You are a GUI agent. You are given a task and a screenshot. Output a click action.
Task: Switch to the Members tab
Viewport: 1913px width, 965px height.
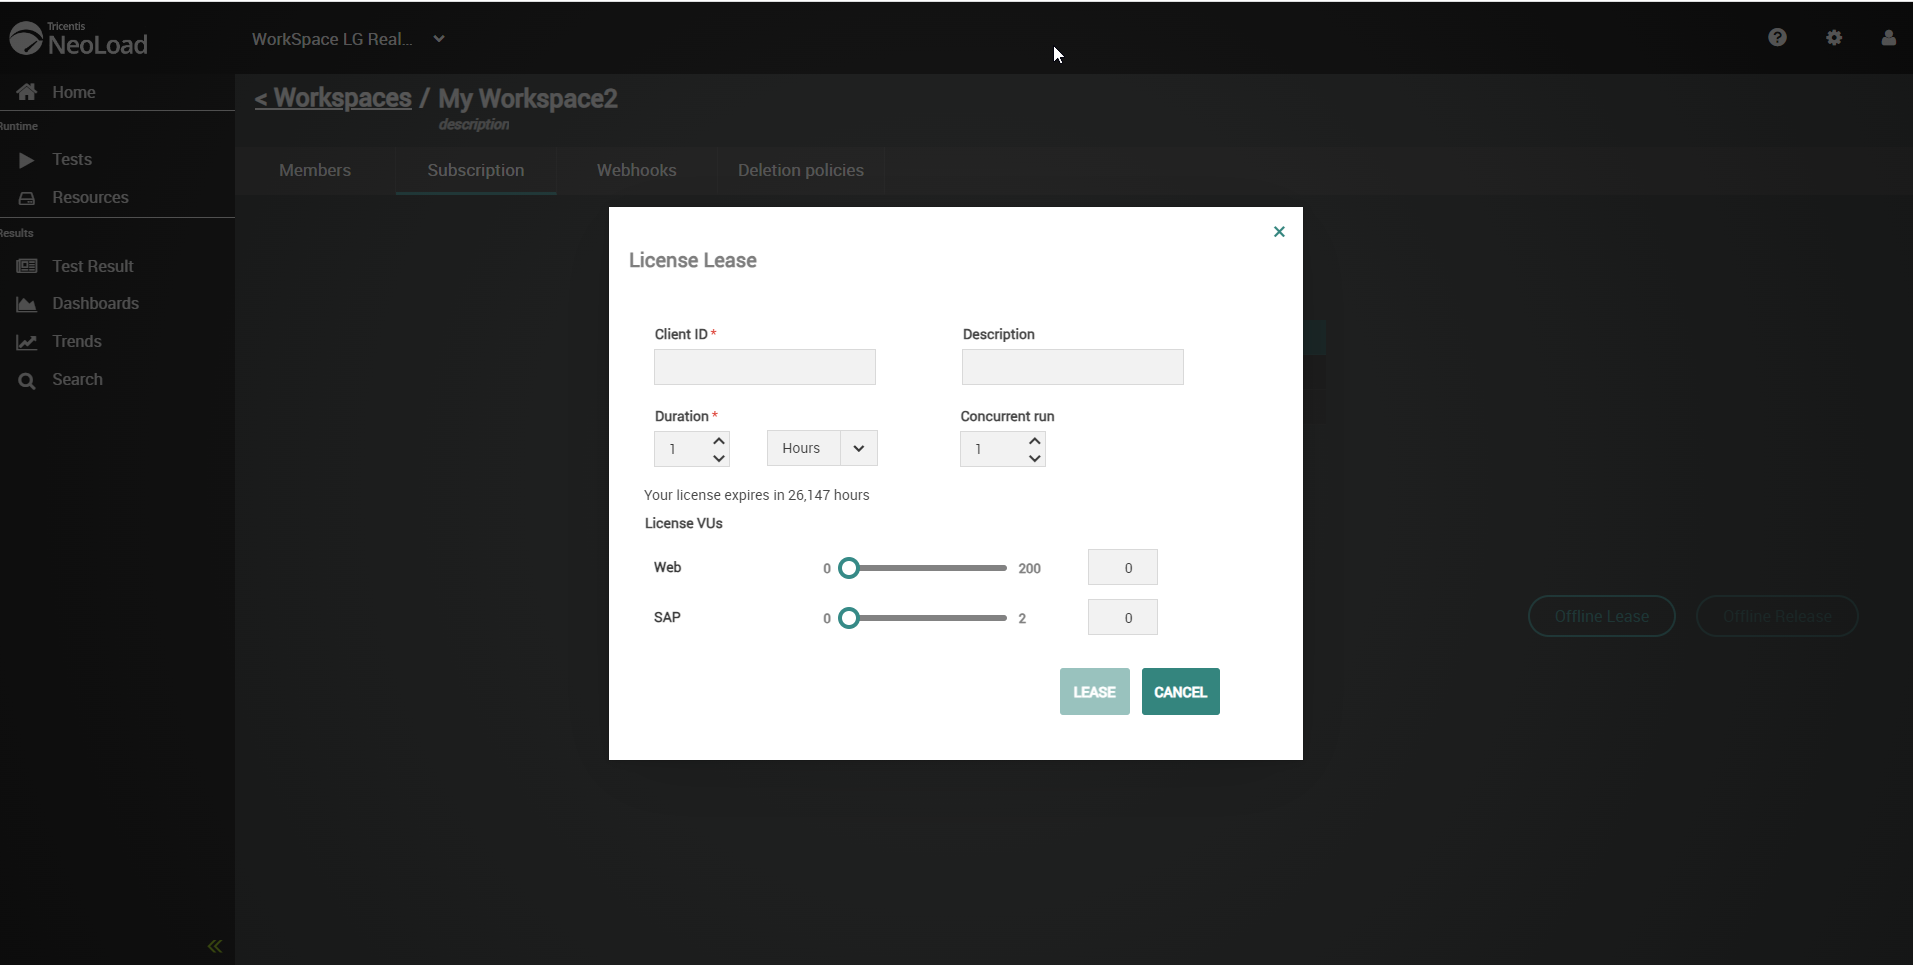(x=315, y=170)
